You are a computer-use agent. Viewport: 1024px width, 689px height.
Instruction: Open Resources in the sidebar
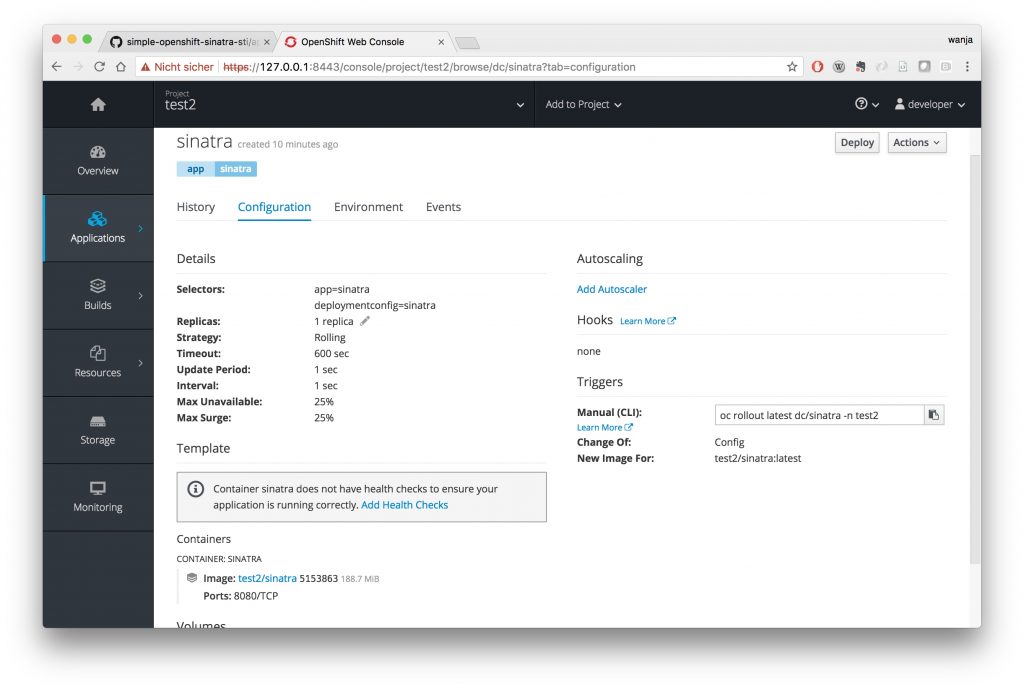98,362
